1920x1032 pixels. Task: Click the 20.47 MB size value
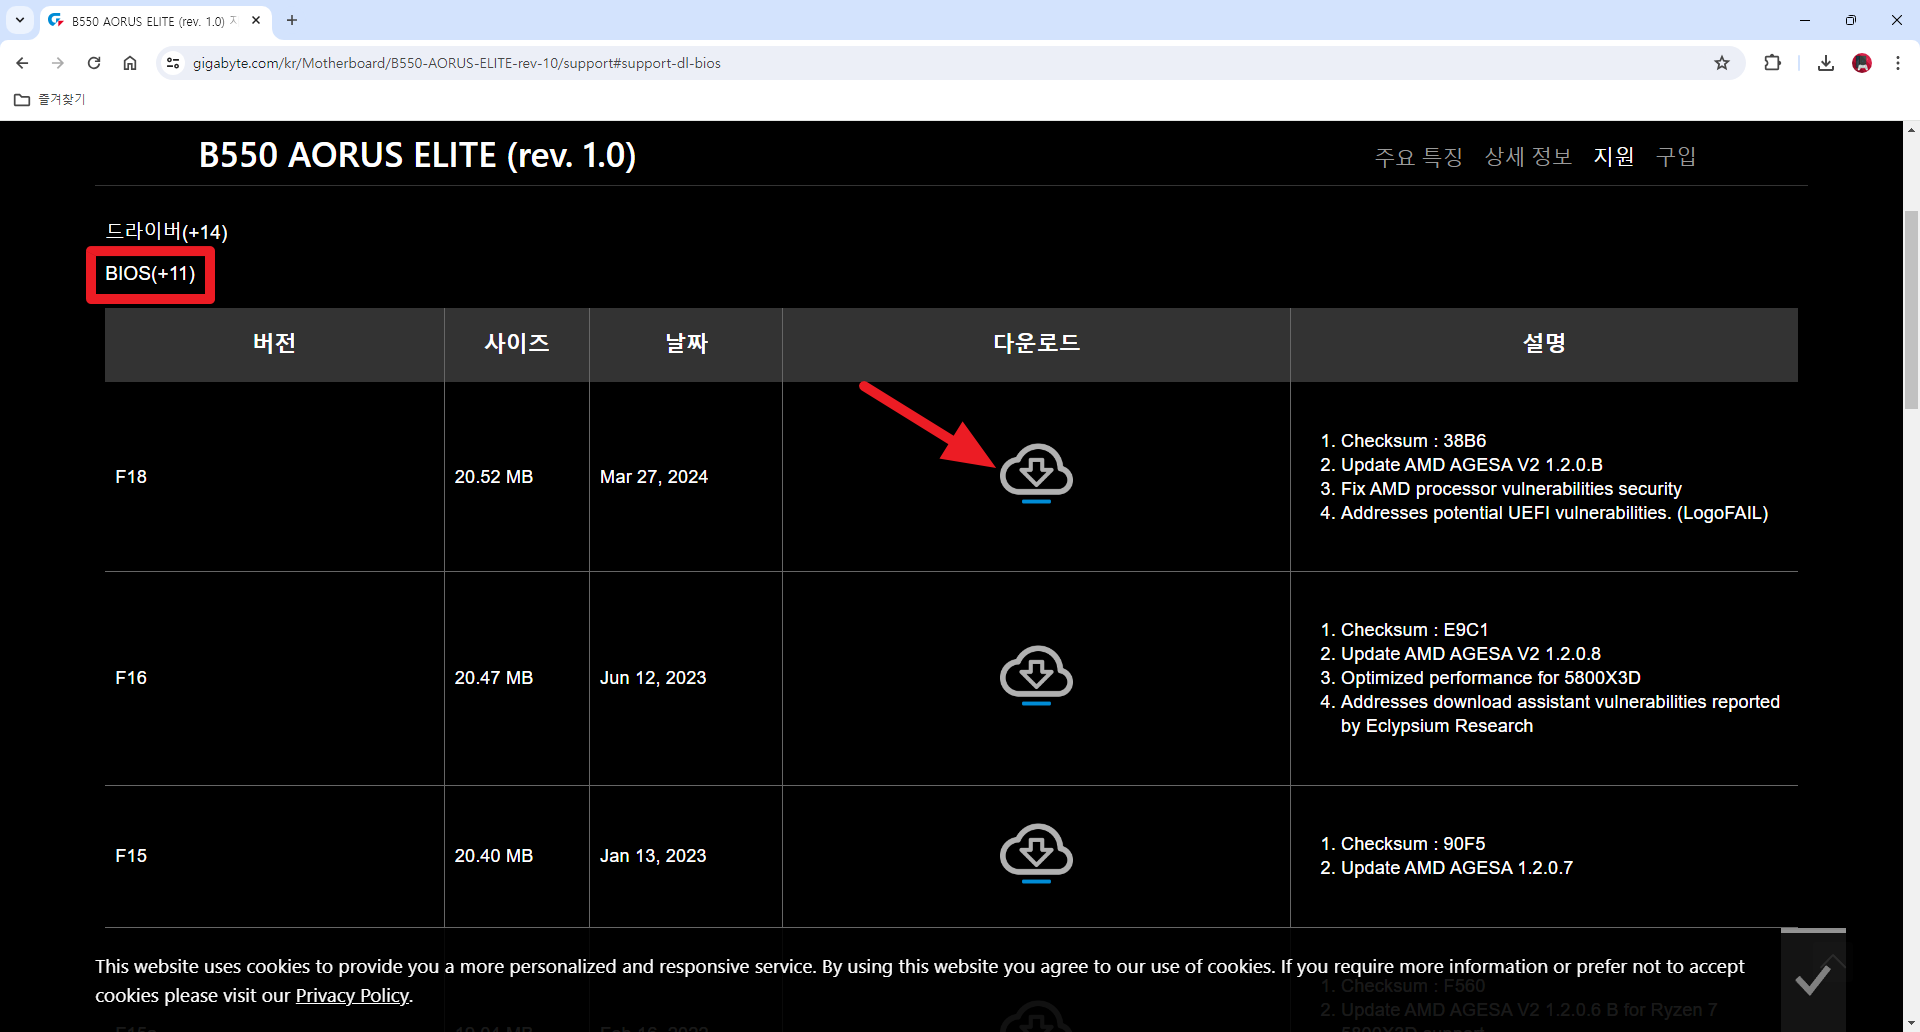[x=494, y=678]
